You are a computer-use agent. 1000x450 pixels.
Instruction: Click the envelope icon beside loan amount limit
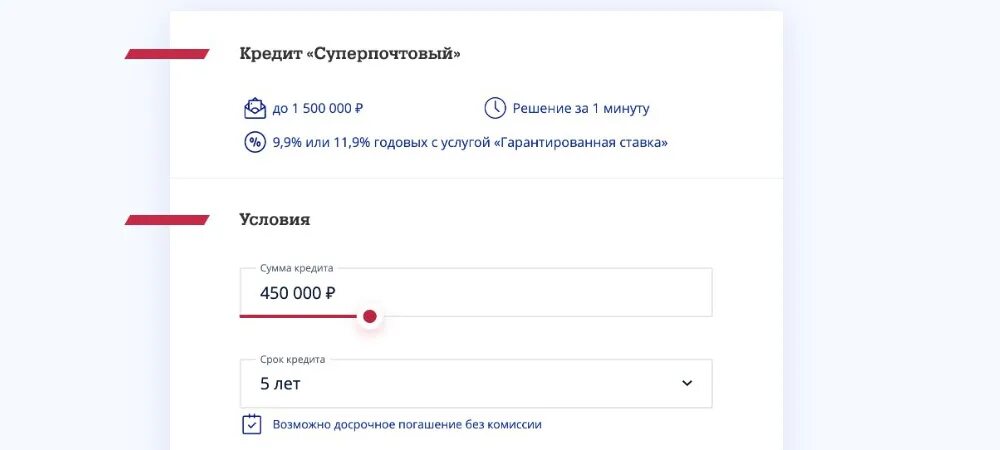click(255, 108)
